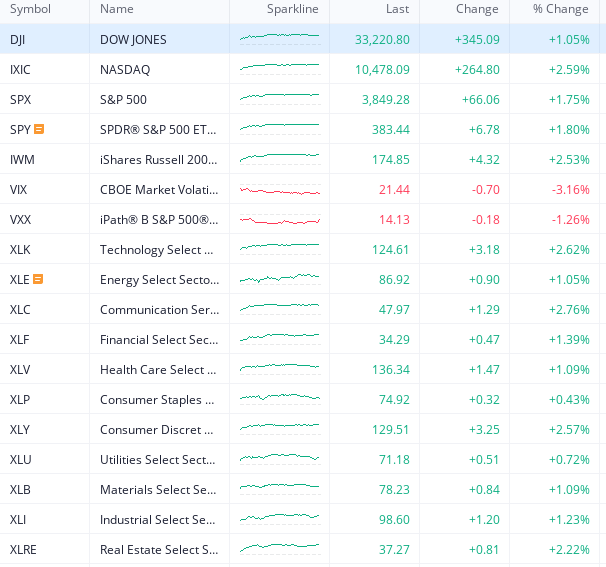Screen dimensions: 606x567
Task: Click the orange note icon beside SPY
Action: point(39,129)
